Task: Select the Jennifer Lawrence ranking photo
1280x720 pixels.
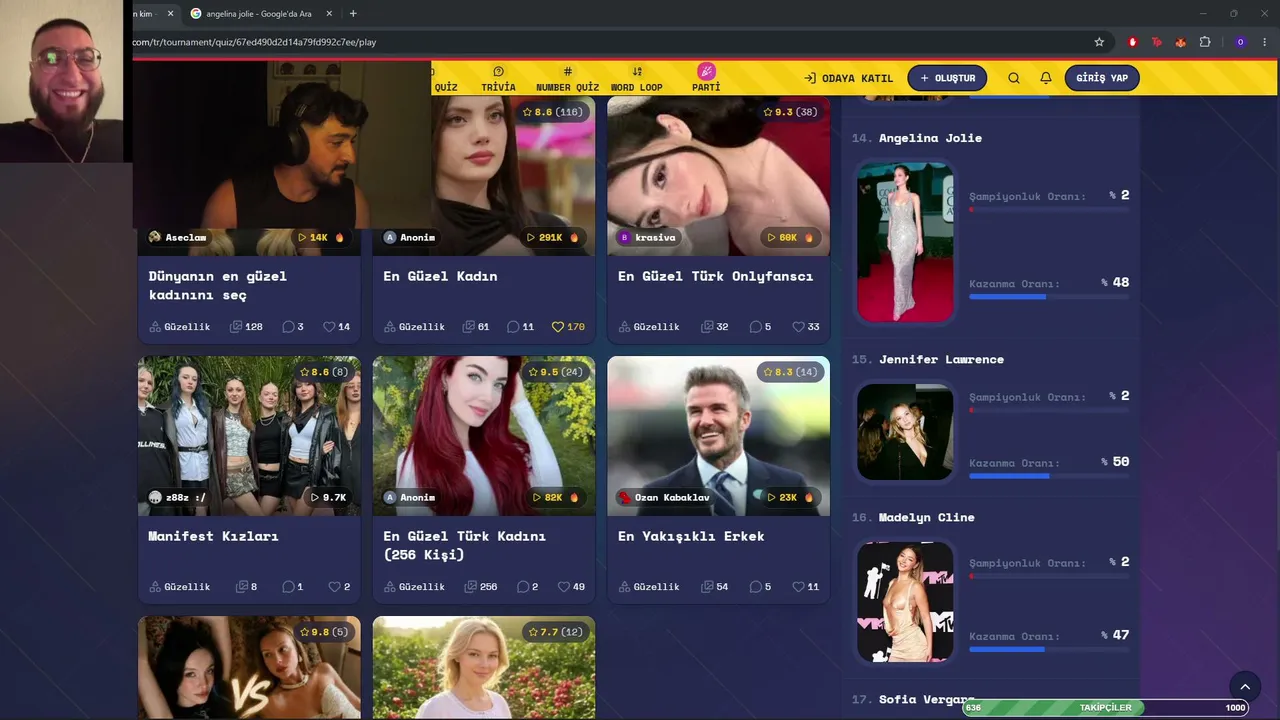Action: tap(905, 432)
